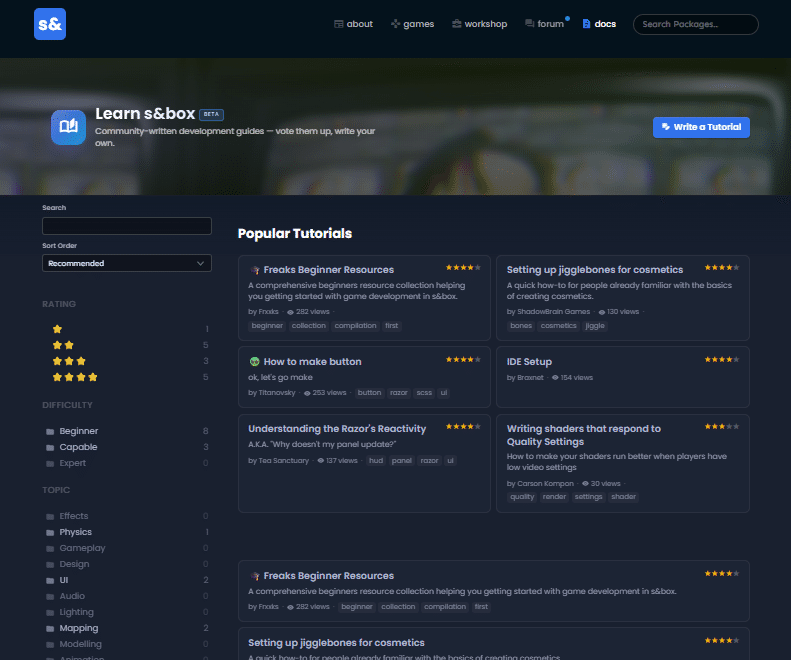
Task: Open the How to make button tutorial
Action: click(312, 361)
